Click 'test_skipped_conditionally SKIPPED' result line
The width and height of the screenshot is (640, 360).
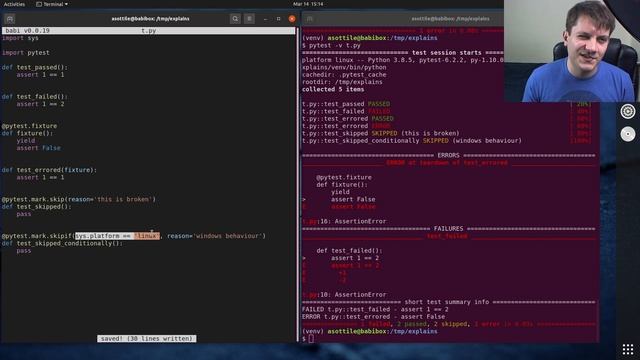click(x=412, y=141)
